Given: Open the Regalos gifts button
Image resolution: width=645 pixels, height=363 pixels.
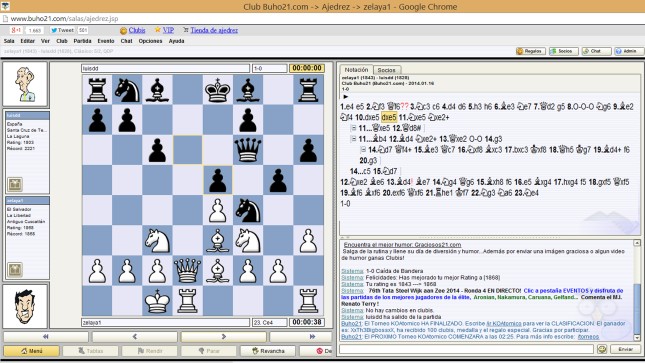Looking at the screenshot, I should pyautogui.click(x=531, y=51).
